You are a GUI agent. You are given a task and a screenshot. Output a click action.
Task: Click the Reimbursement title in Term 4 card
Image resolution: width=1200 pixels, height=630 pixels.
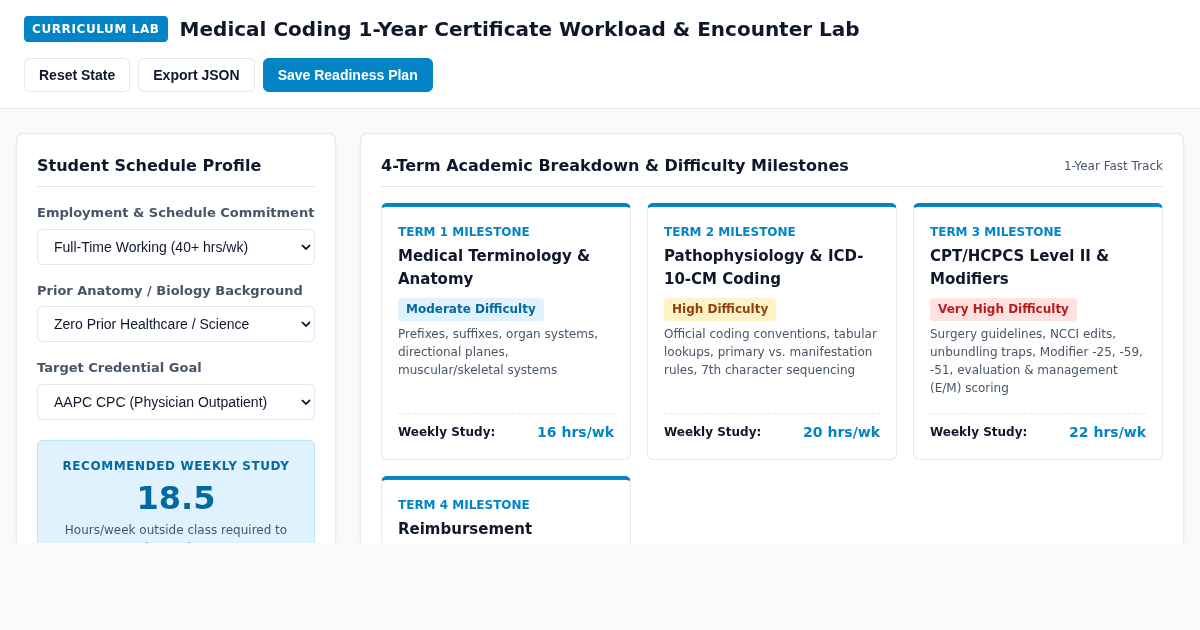tap(465, 528)
